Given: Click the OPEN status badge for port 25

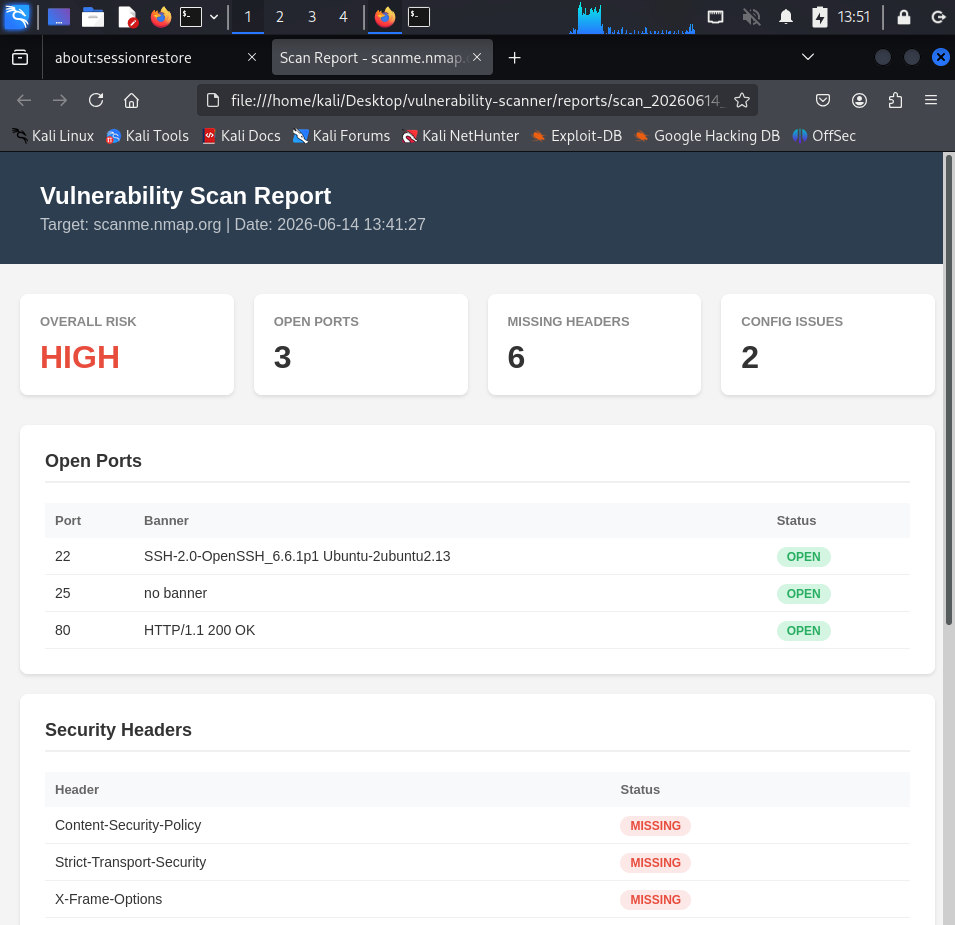Looking at the screenshot, I should coord(803,594).
